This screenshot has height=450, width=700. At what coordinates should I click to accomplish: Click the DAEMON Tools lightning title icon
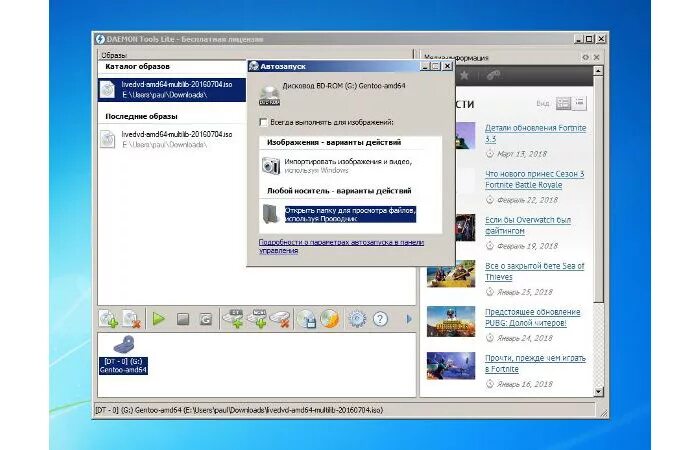[100, 39]
